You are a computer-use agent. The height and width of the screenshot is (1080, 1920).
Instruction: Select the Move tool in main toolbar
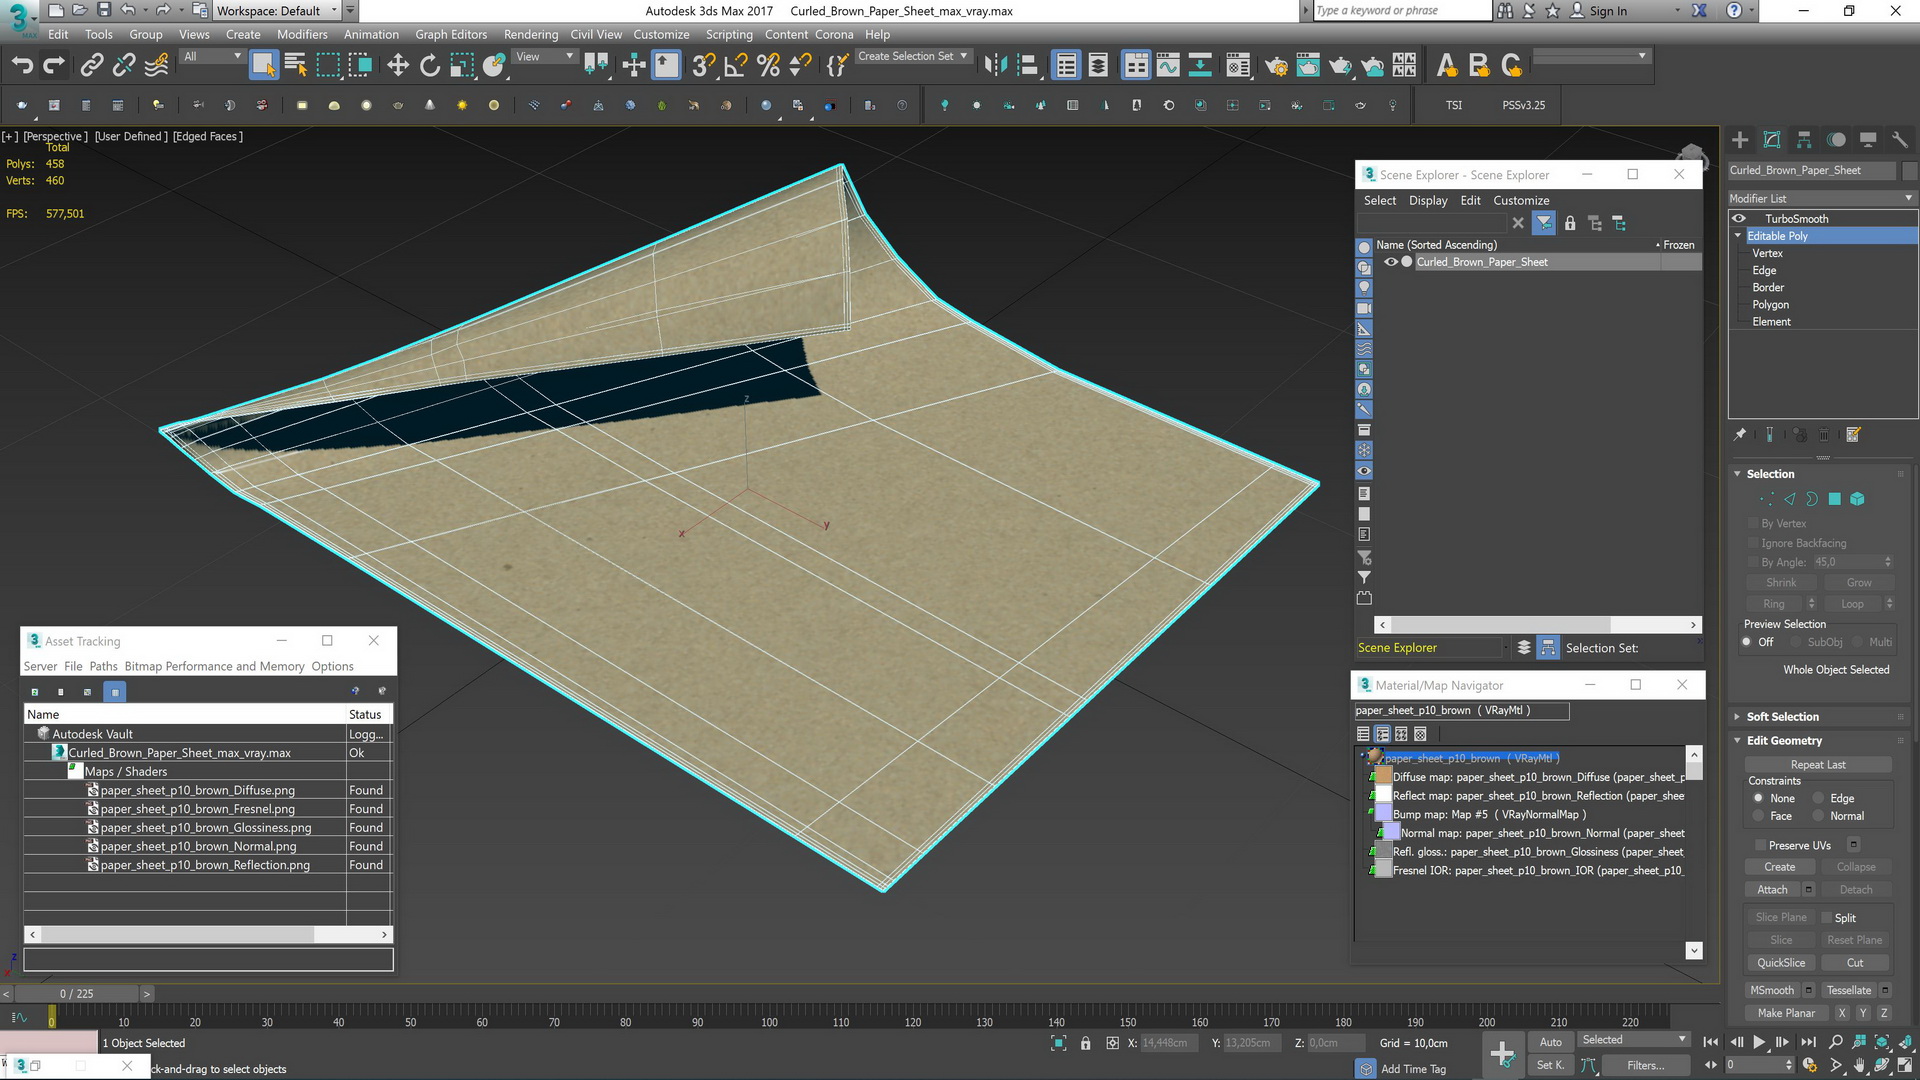point(398,66)
